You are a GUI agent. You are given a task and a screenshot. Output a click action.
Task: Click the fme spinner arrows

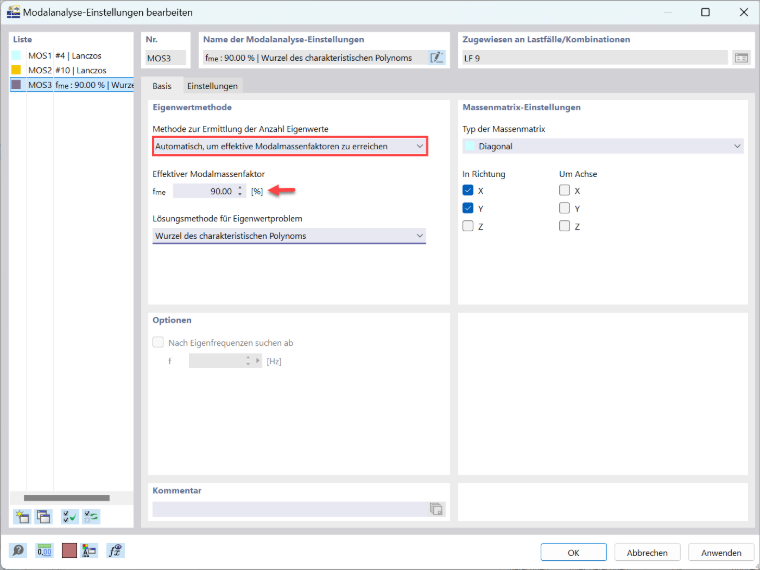coord(240,191)
